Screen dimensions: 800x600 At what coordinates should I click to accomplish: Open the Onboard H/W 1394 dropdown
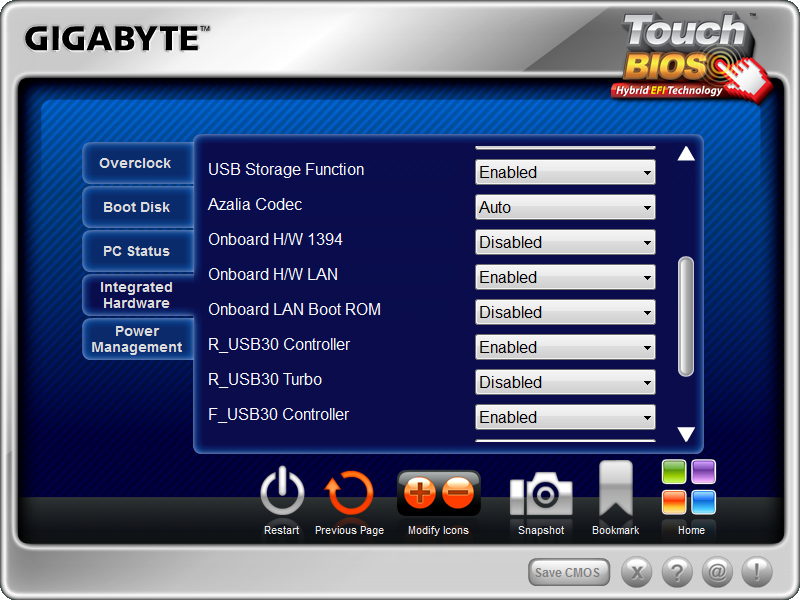click(x=565, y=242)
